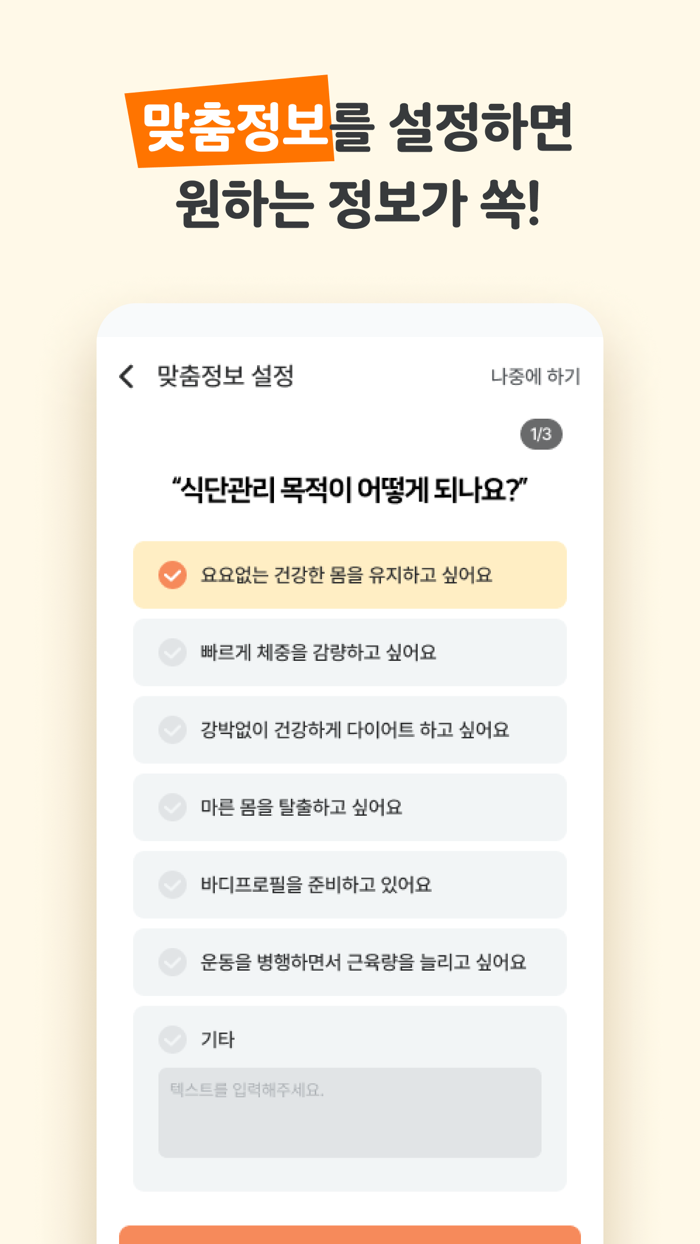Click the 1/3 progress badge
This screenshot has height=1244, width=700.
(541, 432)
